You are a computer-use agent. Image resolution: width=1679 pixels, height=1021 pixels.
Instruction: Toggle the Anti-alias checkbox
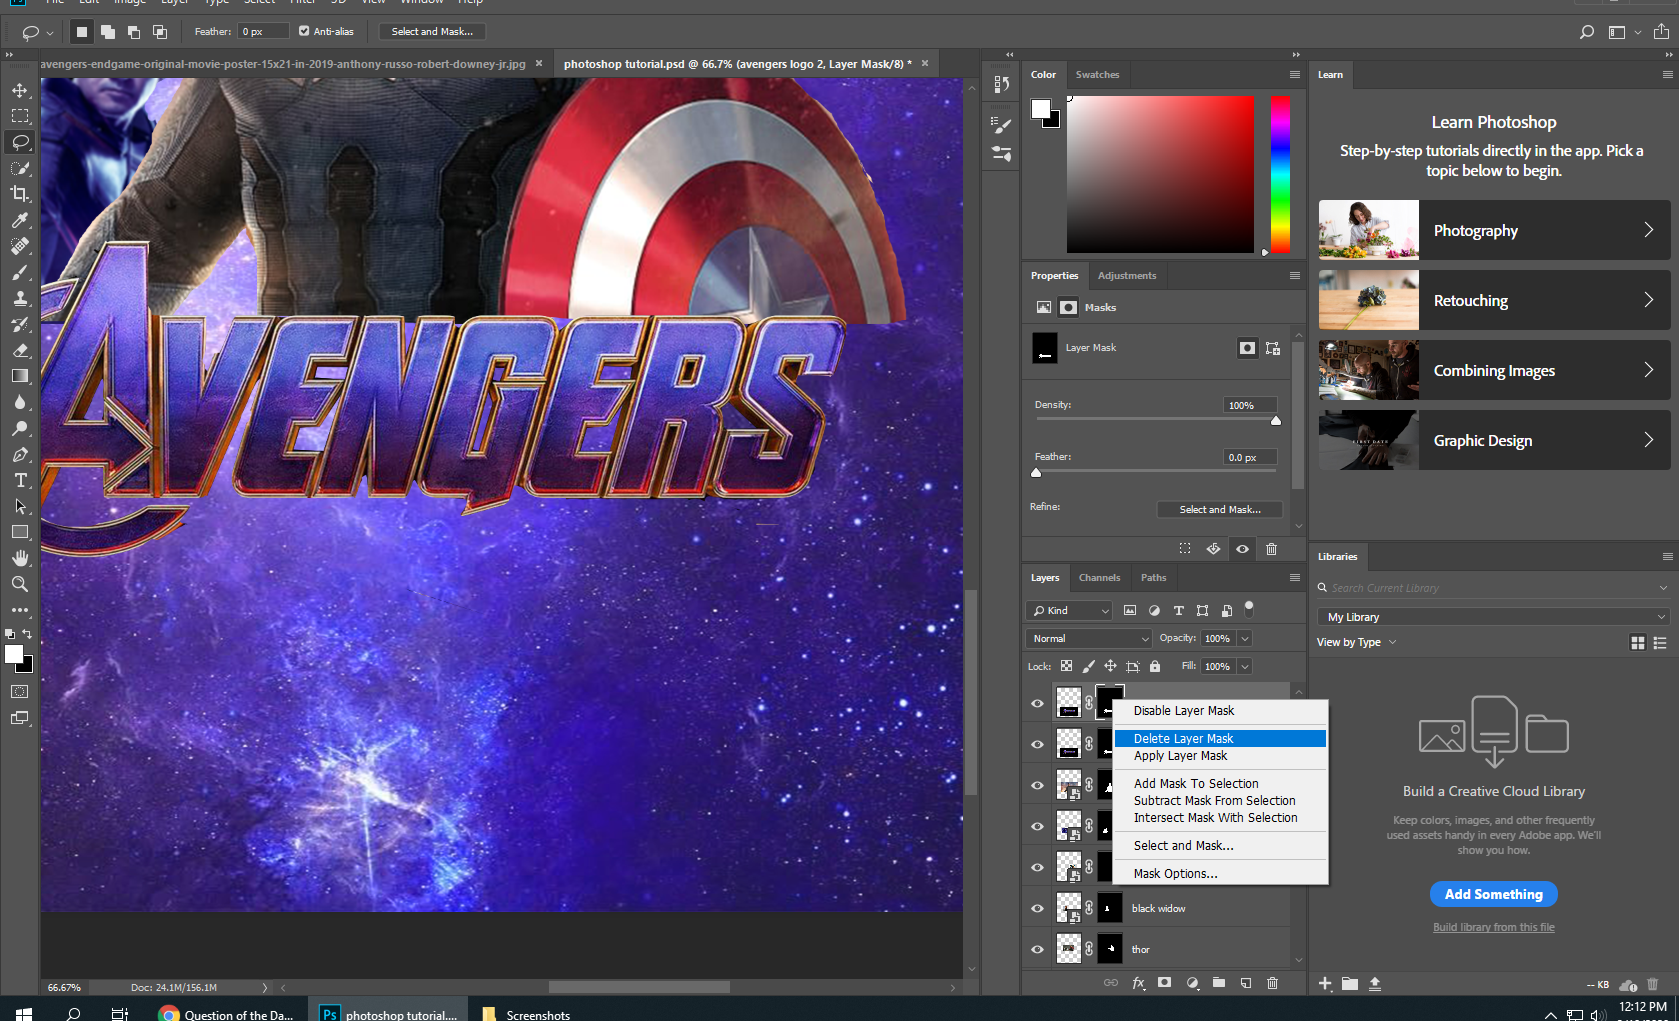click(304, 31)
